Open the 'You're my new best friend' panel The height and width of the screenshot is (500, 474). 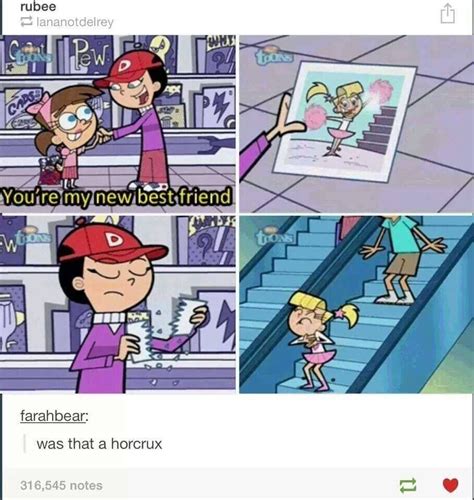tap(118, 124)
